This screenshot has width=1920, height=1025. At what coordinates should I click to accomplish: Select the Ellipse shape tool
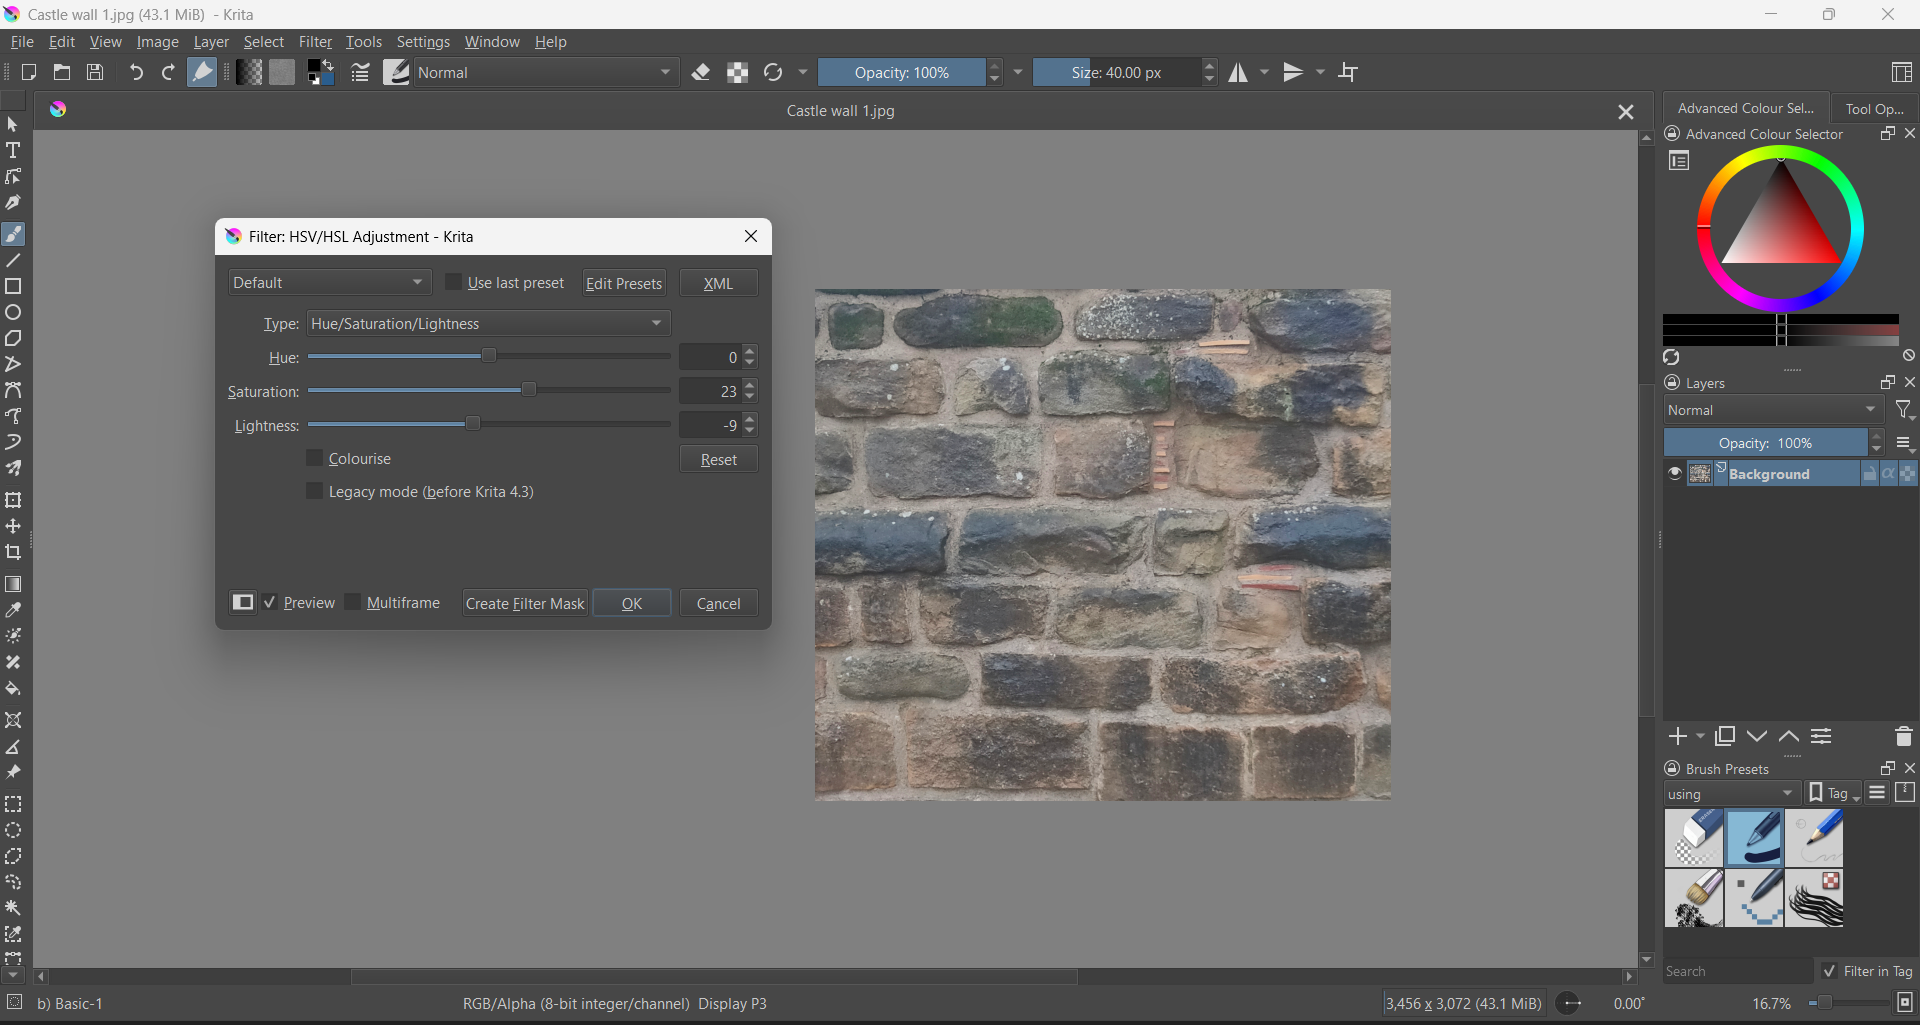point(13,313)
